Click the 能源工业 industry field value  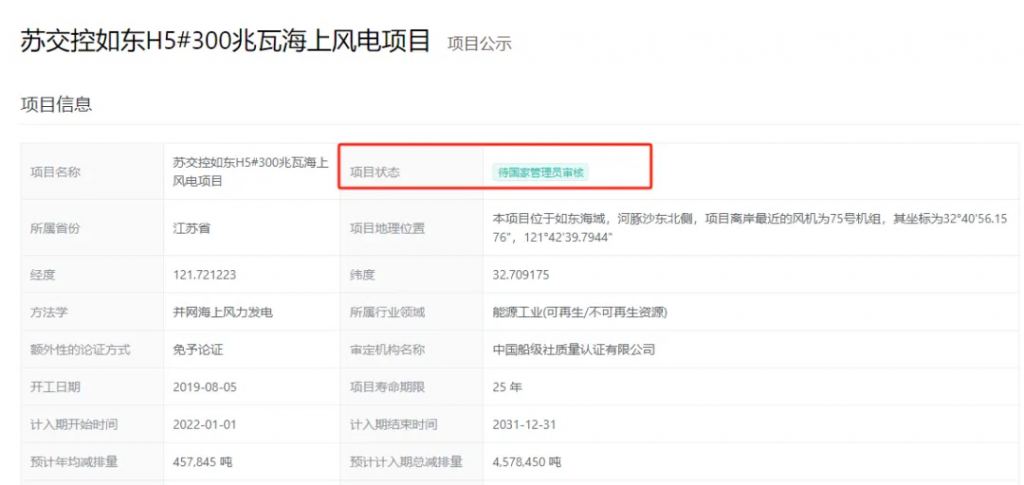580,312
